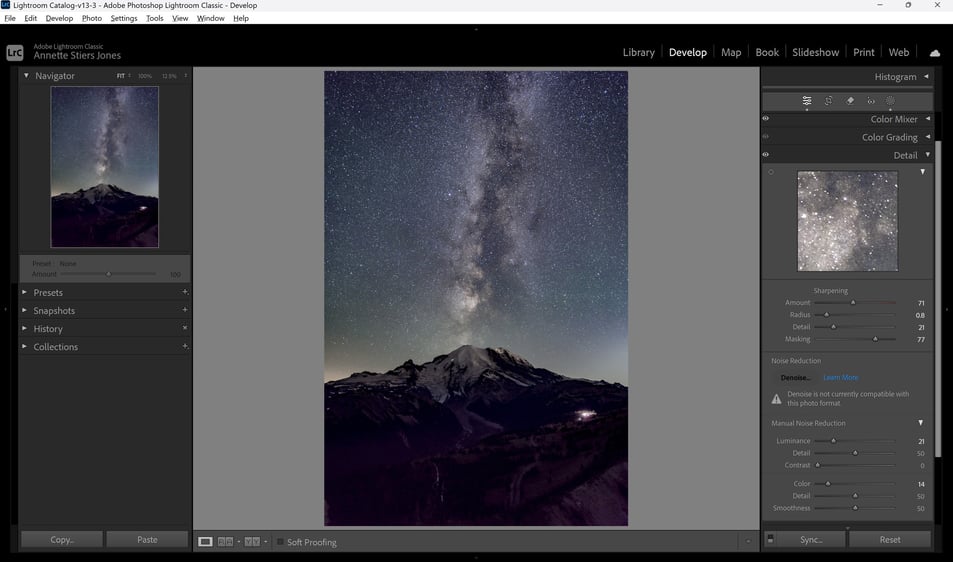Screen dimensions: 953x562
Task: Switch to the Library module
Action: pyautogui.click(x=638, y=52)
